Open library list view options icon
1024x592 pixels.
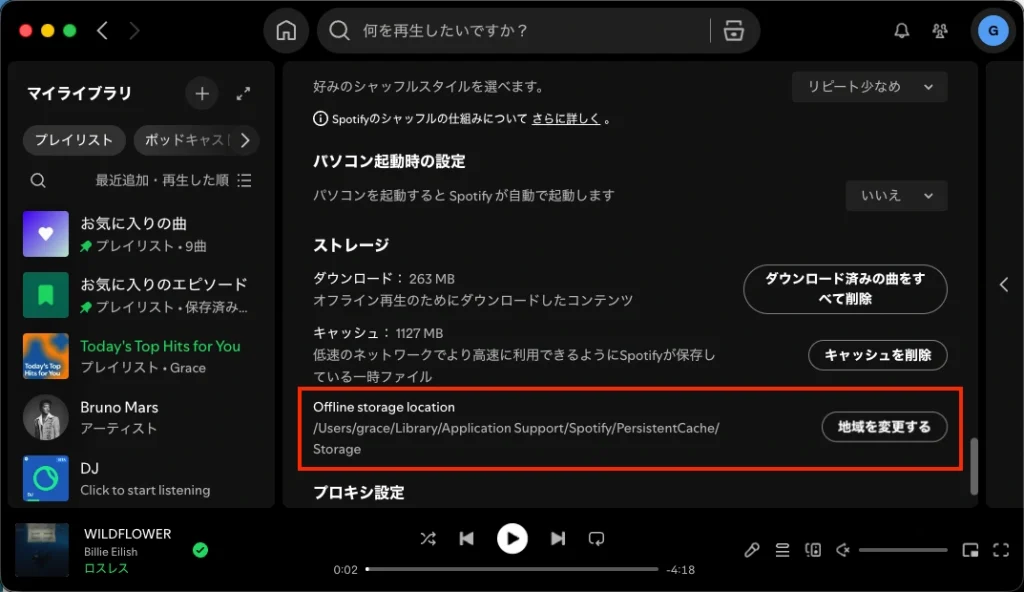pyautogui.click(x=244, y=180)
